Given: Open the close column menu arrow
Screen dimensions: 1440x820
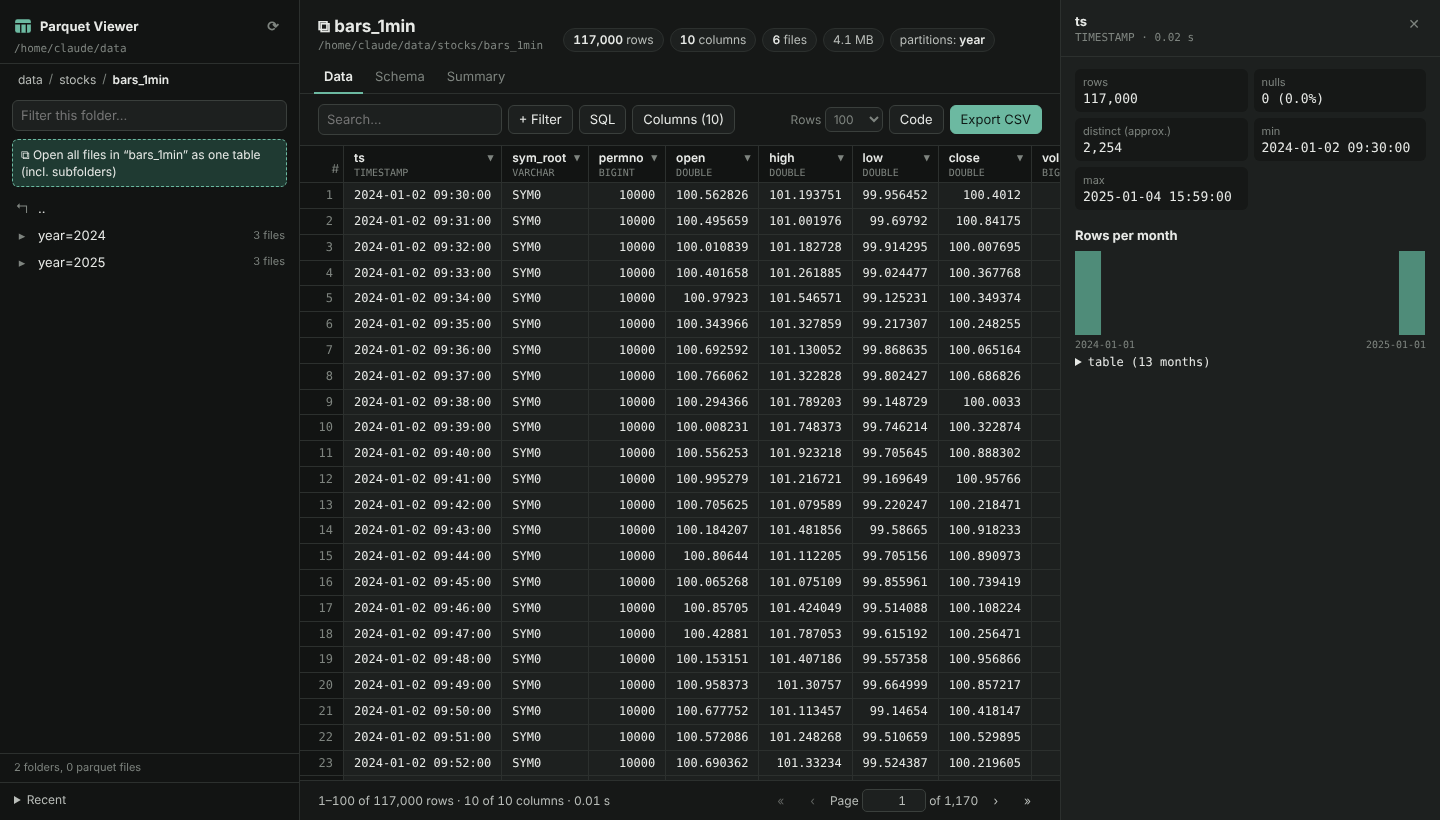Looking at the screenshot, I should pos(1020,158).
